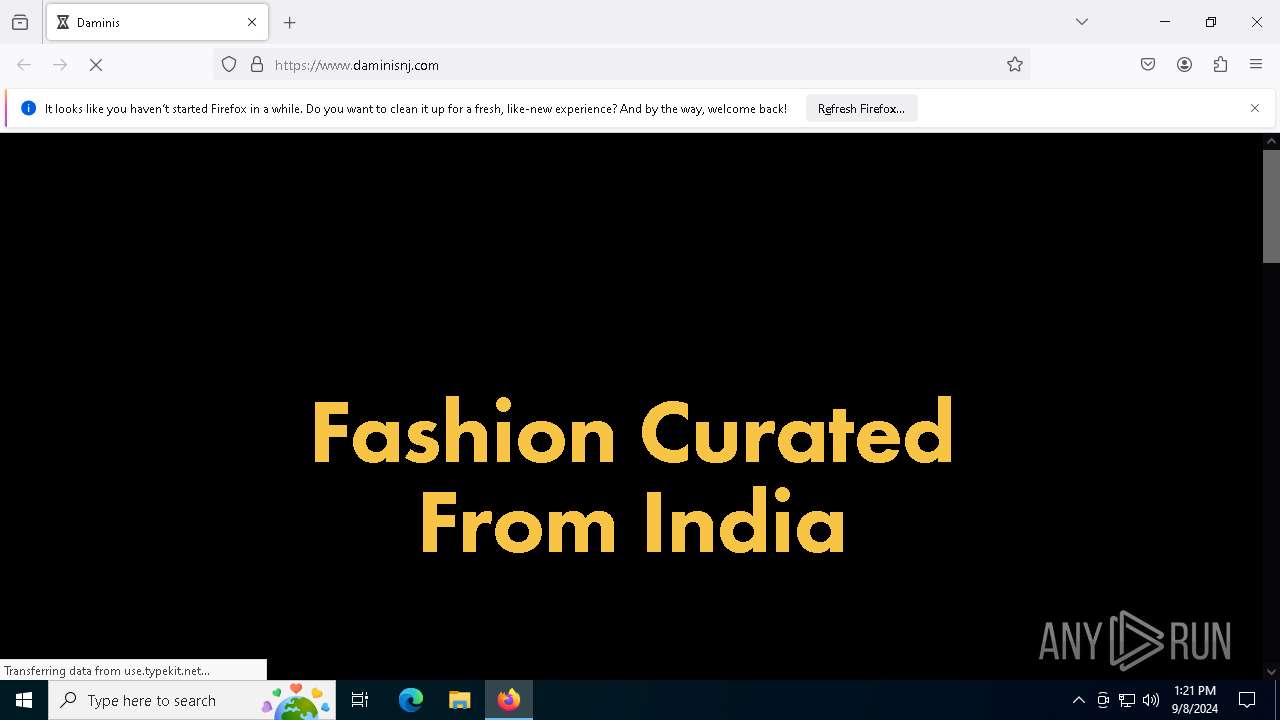Click the Refresh Firefox button
The width and height of the screenshot is (1280, 720).
click(x=861, y=108)
